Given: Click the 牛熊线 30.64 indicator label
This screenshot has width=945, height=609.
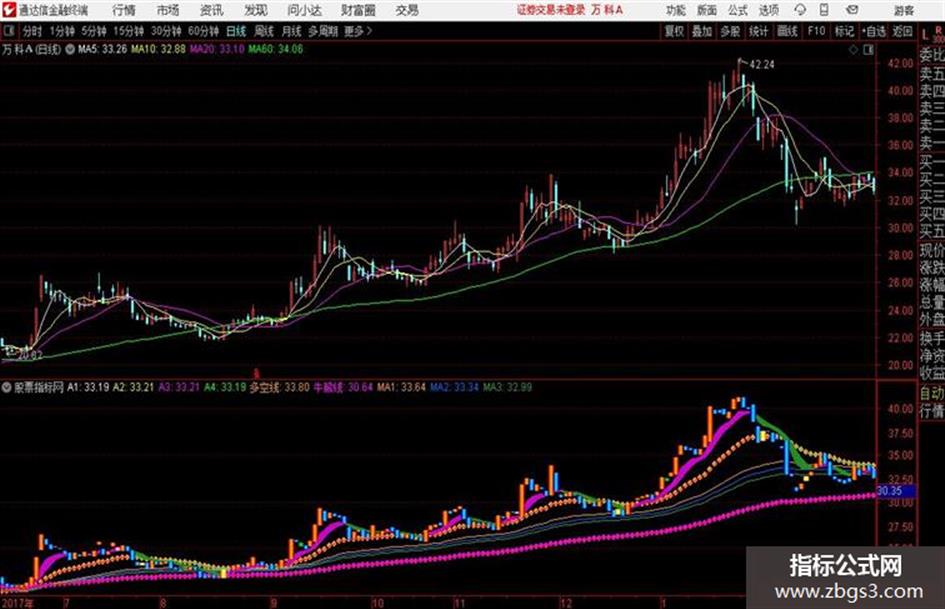Looking at the screenshot, I should [344, 388].
